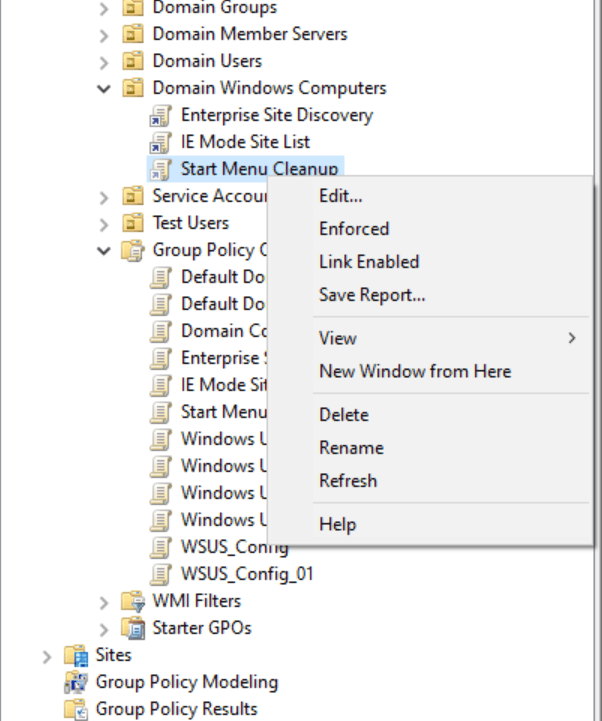Select the Domain Member Servers label

point(250,34)
